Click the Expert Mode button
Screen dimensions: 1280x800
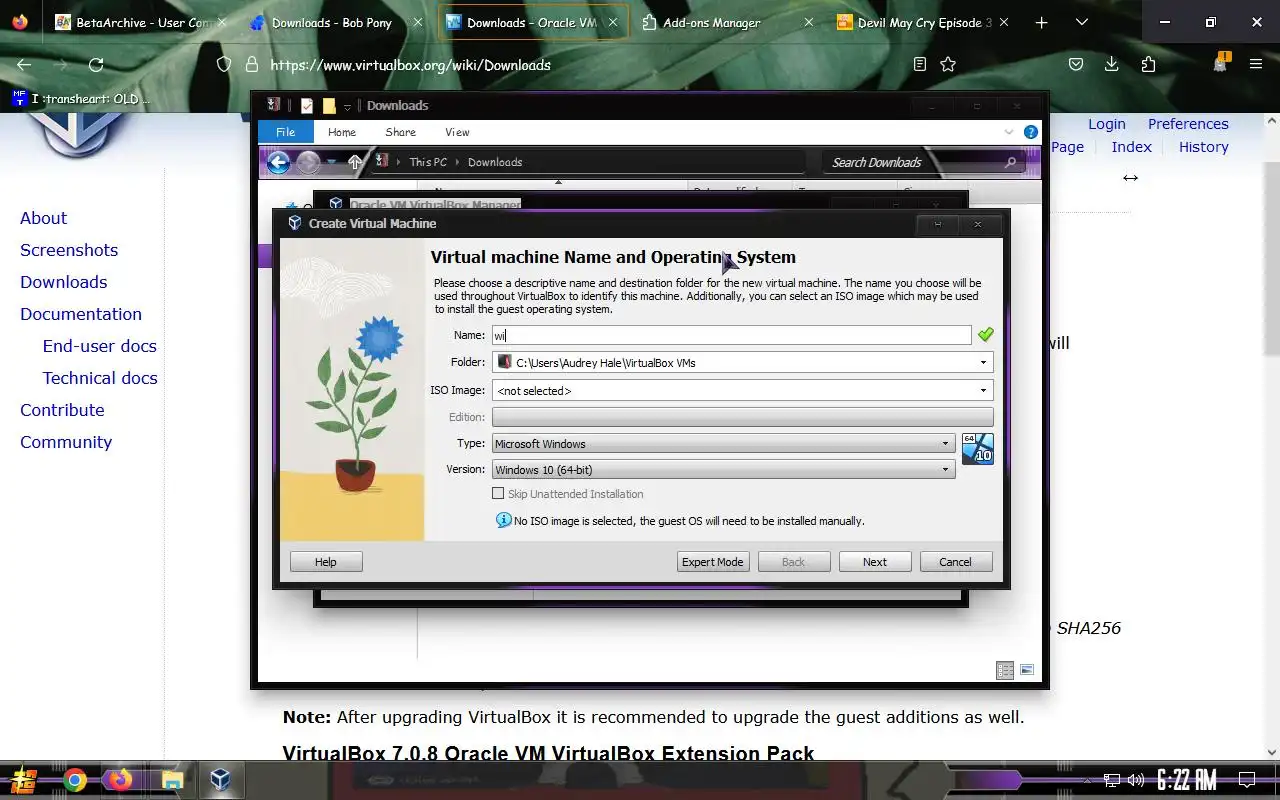tap(712, 562)
